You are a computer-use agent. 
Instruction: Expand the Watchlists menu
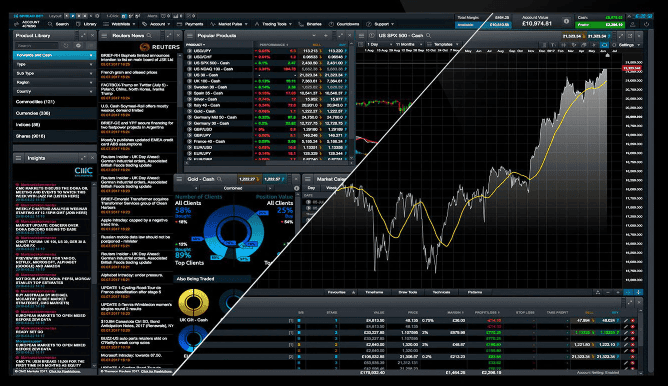[119, 24]
